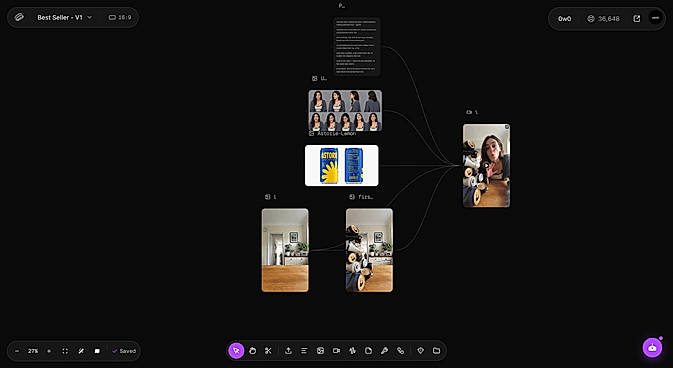Image resolution: width=673 pixels, height=368 pixels.
Task: Select the pointer tool in bottom toolbar
Action: (236, 351)
